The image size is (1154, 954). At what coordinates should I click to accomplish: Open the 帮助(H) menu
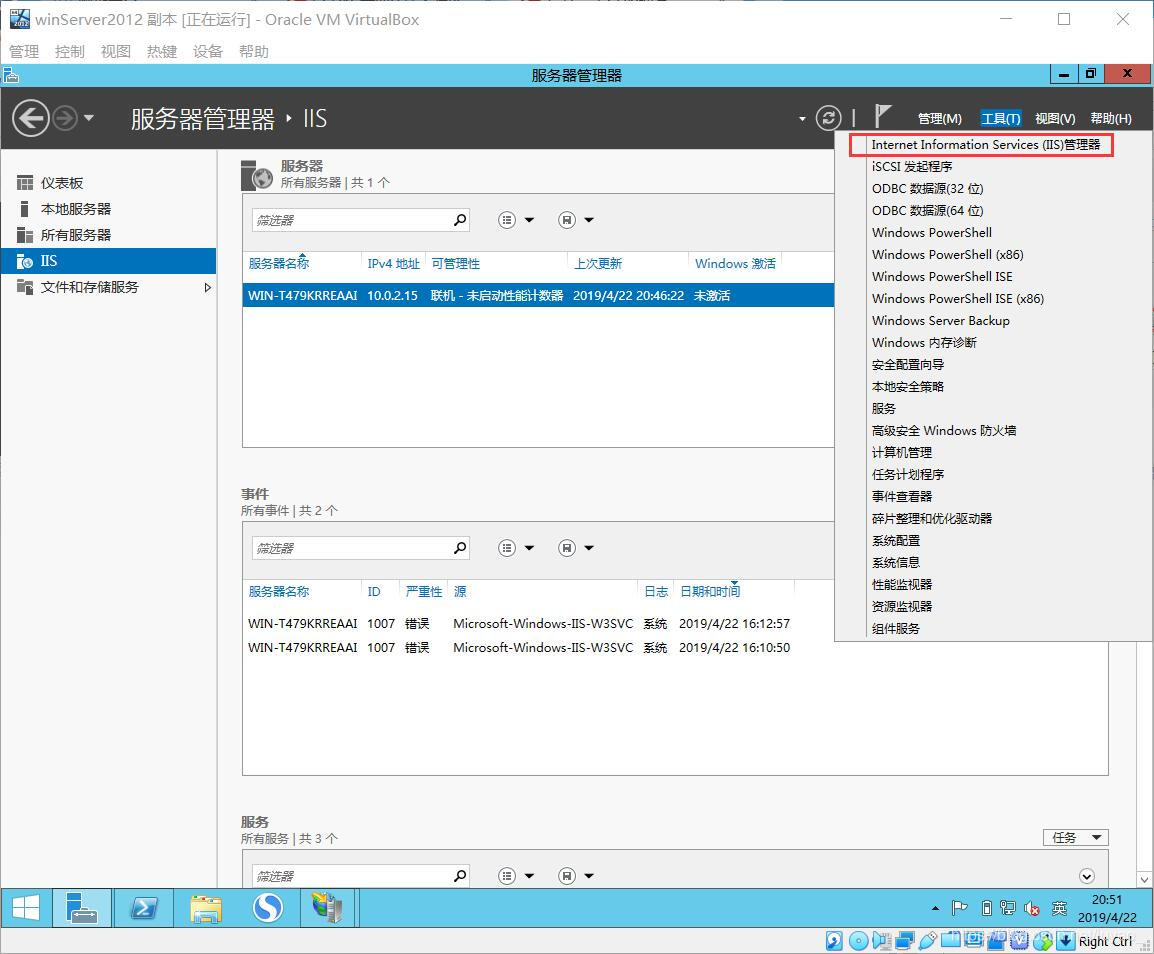pos(1111,119)
